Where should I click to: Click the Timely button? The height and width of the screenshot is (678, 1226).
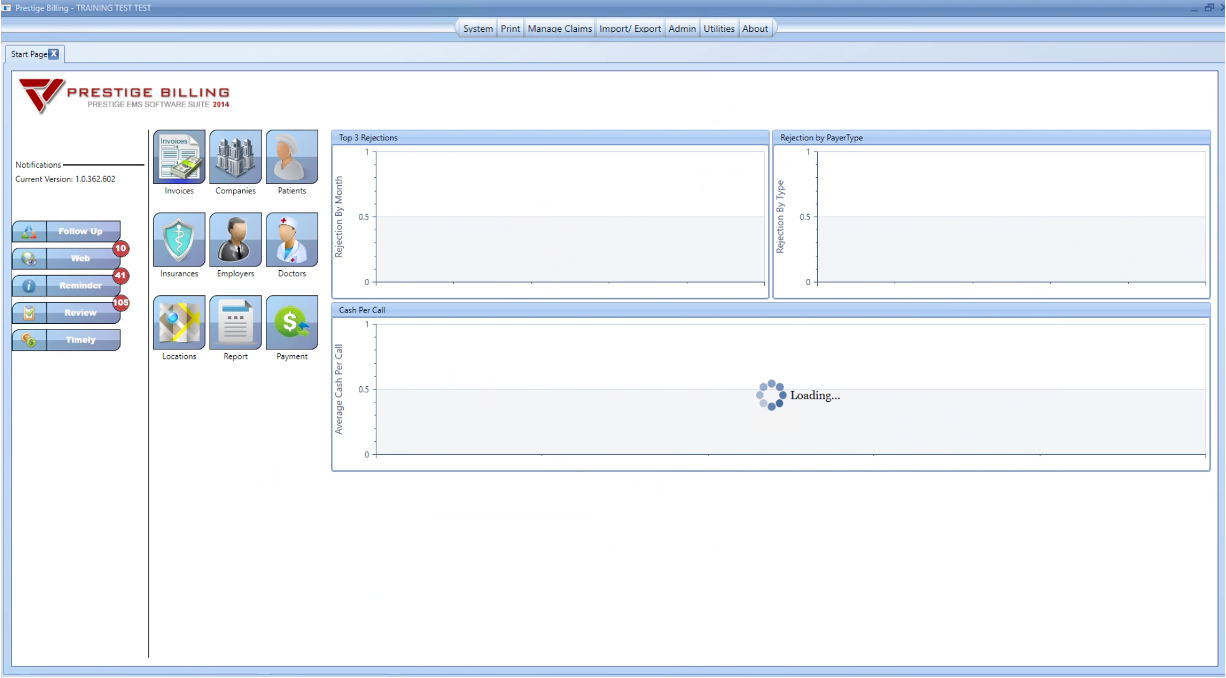click(x=67, y=340)
